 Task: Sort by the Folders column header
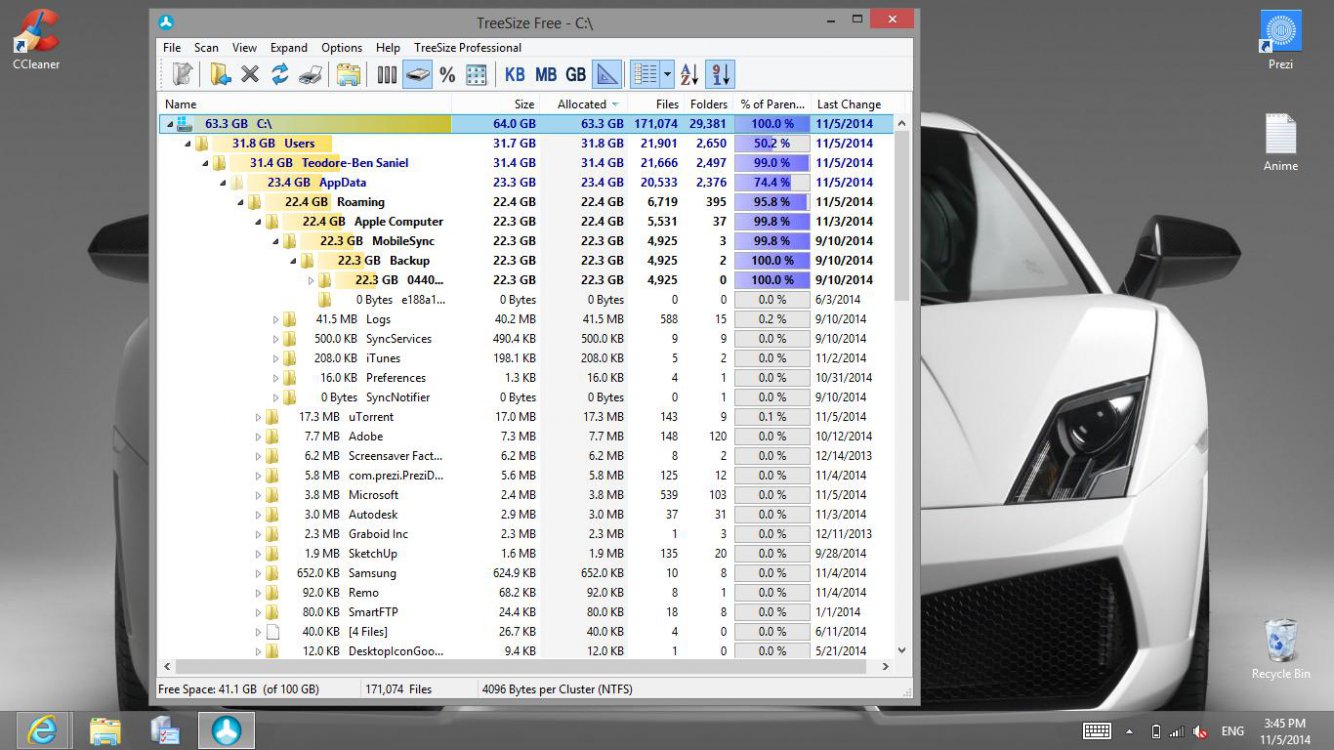click(x=707, y=104)
